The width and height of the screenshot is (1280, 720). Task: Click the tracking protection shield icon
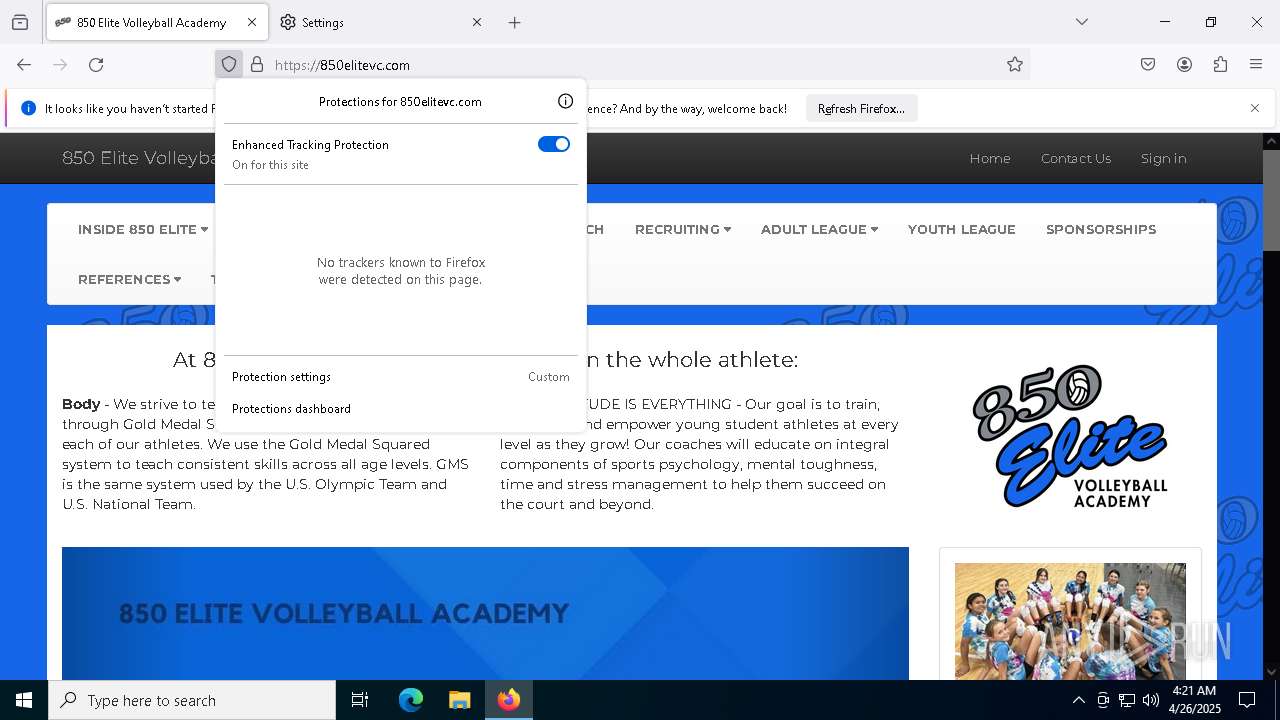(229, 65)
